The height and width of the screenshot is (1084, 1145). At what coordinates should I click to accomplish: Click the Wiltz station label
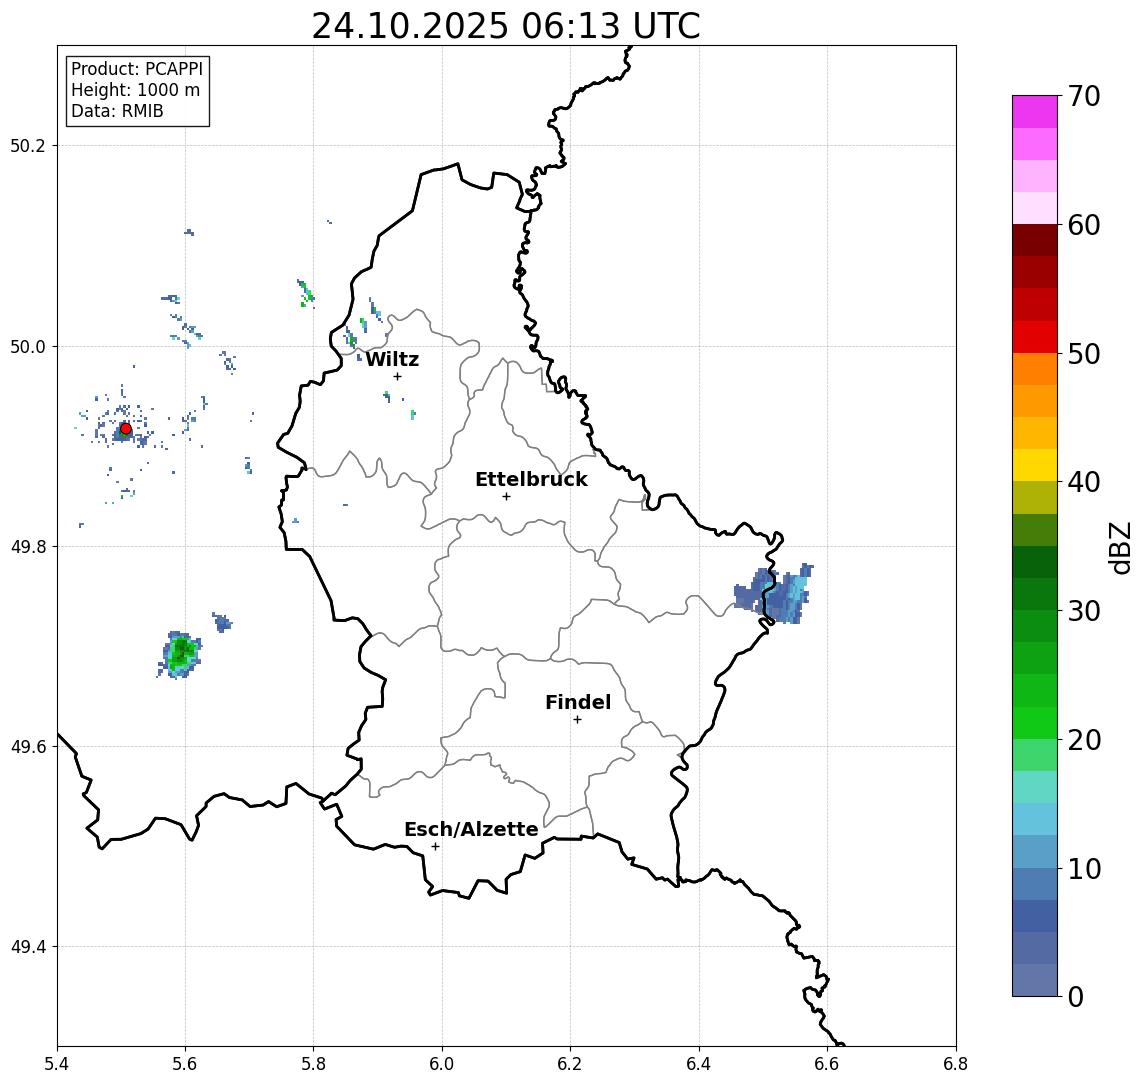coord(392,359)
